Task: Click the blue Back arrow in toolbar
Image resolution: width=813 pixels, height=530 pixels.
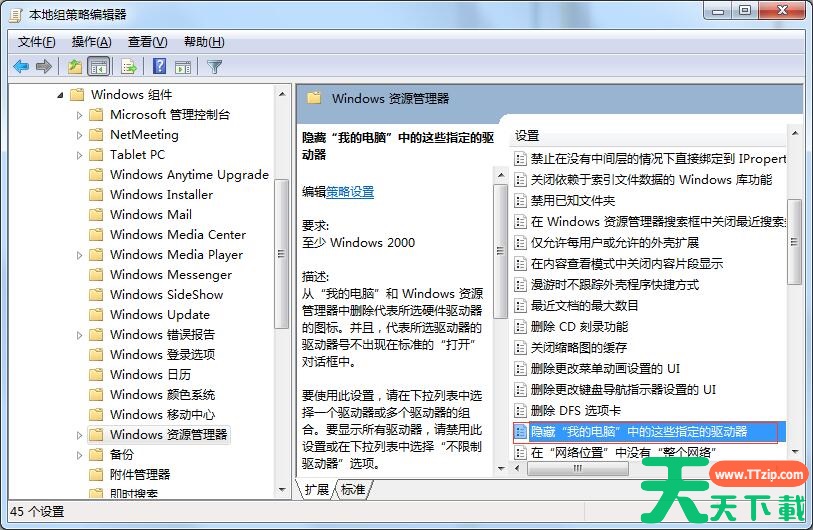Action: click(20, 67)
